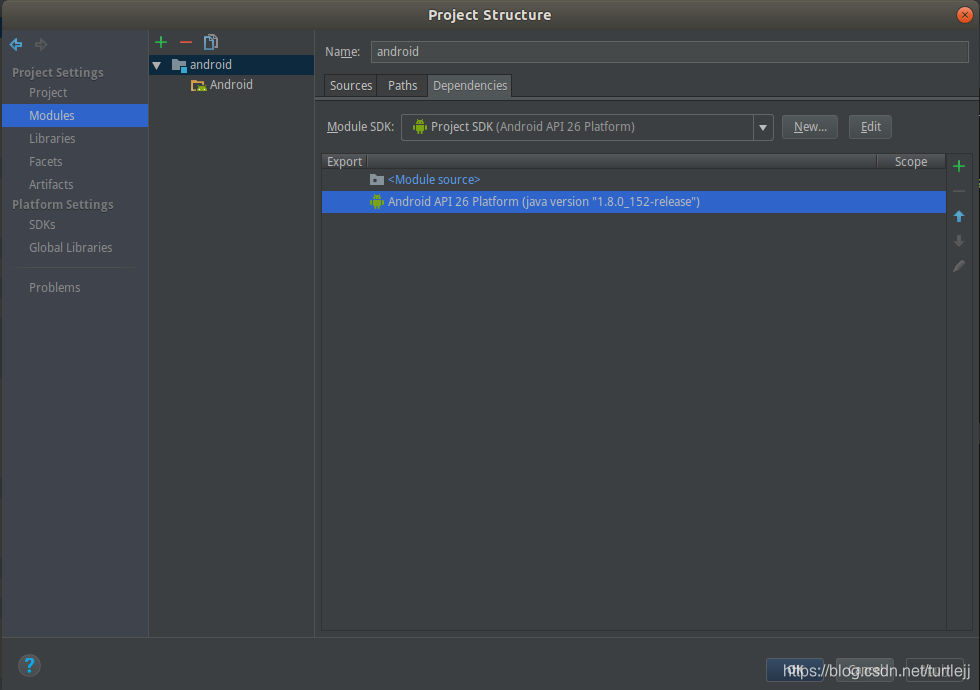Move dependency down with grey arrow
This screenshot has height=690, width=980.
point(959,241)
